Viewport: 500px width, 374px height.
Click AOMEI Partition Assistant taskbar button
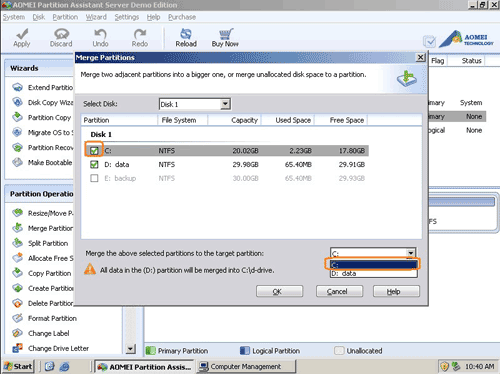point(145,366)
